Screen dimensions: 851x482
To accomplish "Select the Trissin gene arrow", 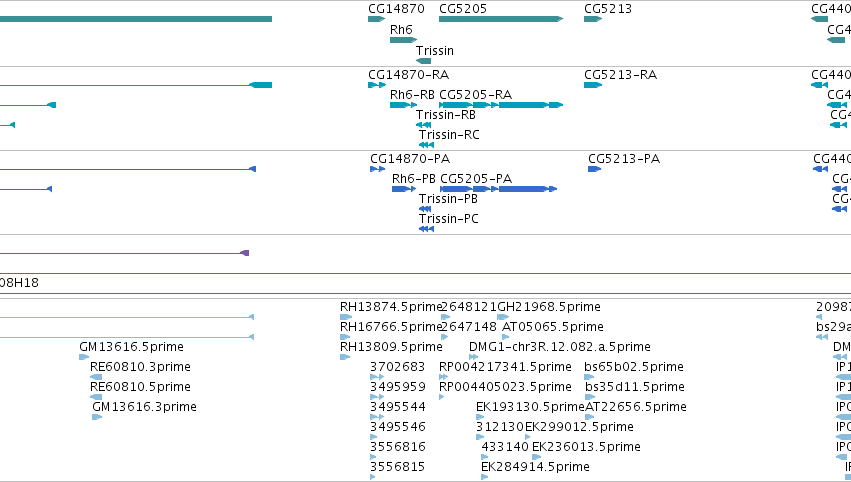I will (423, 61).
